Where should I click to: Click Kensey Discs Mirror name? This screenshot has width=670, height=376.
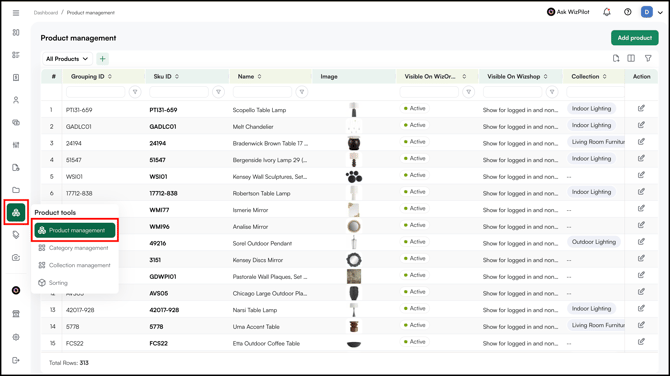(x=258, y=260)
